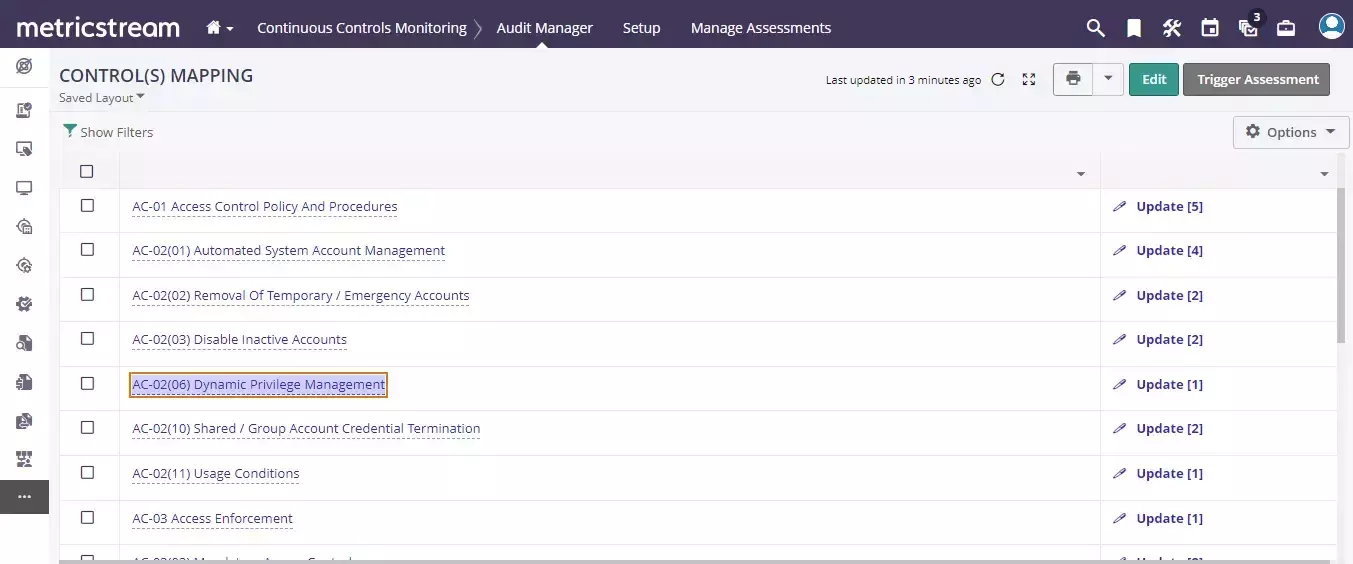
Task: Check the AC-02(11) Usage Conditions row
Action: 87,472
